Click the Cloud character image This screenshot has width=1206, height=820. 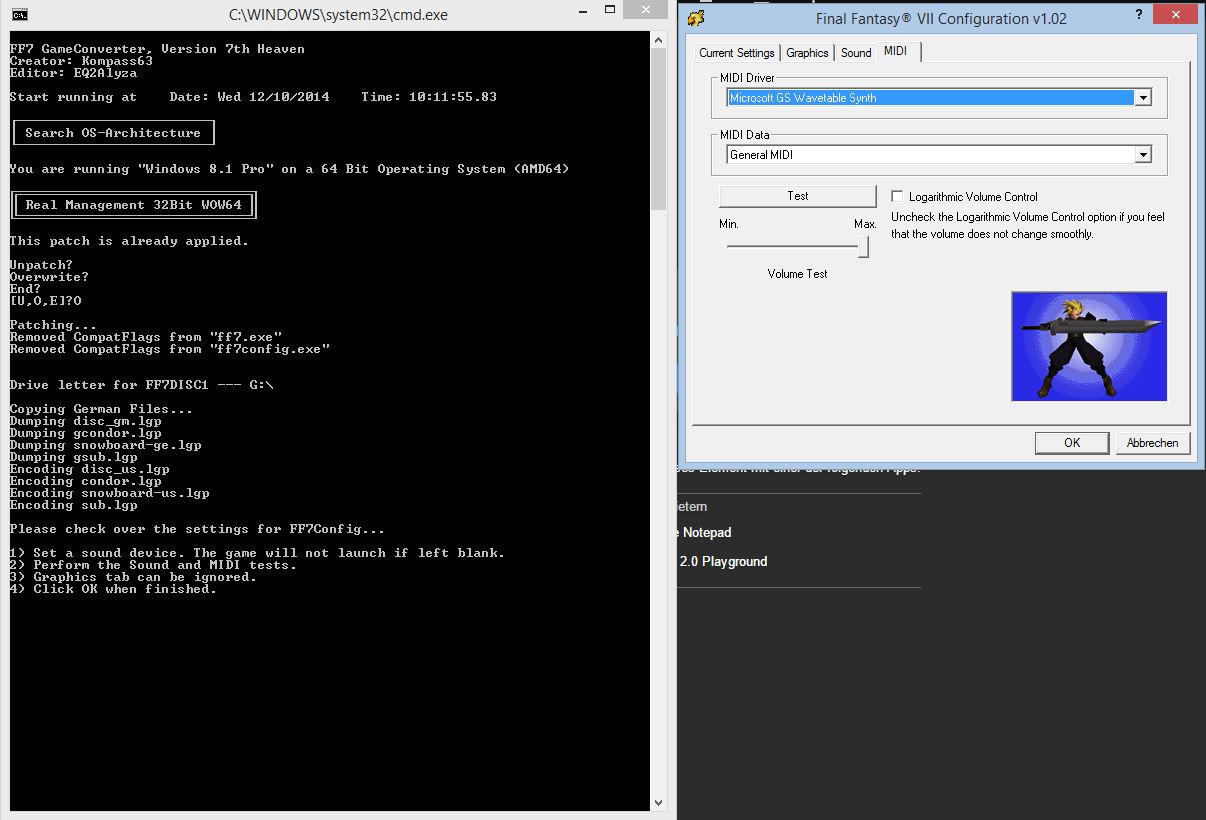[1089, 346]
